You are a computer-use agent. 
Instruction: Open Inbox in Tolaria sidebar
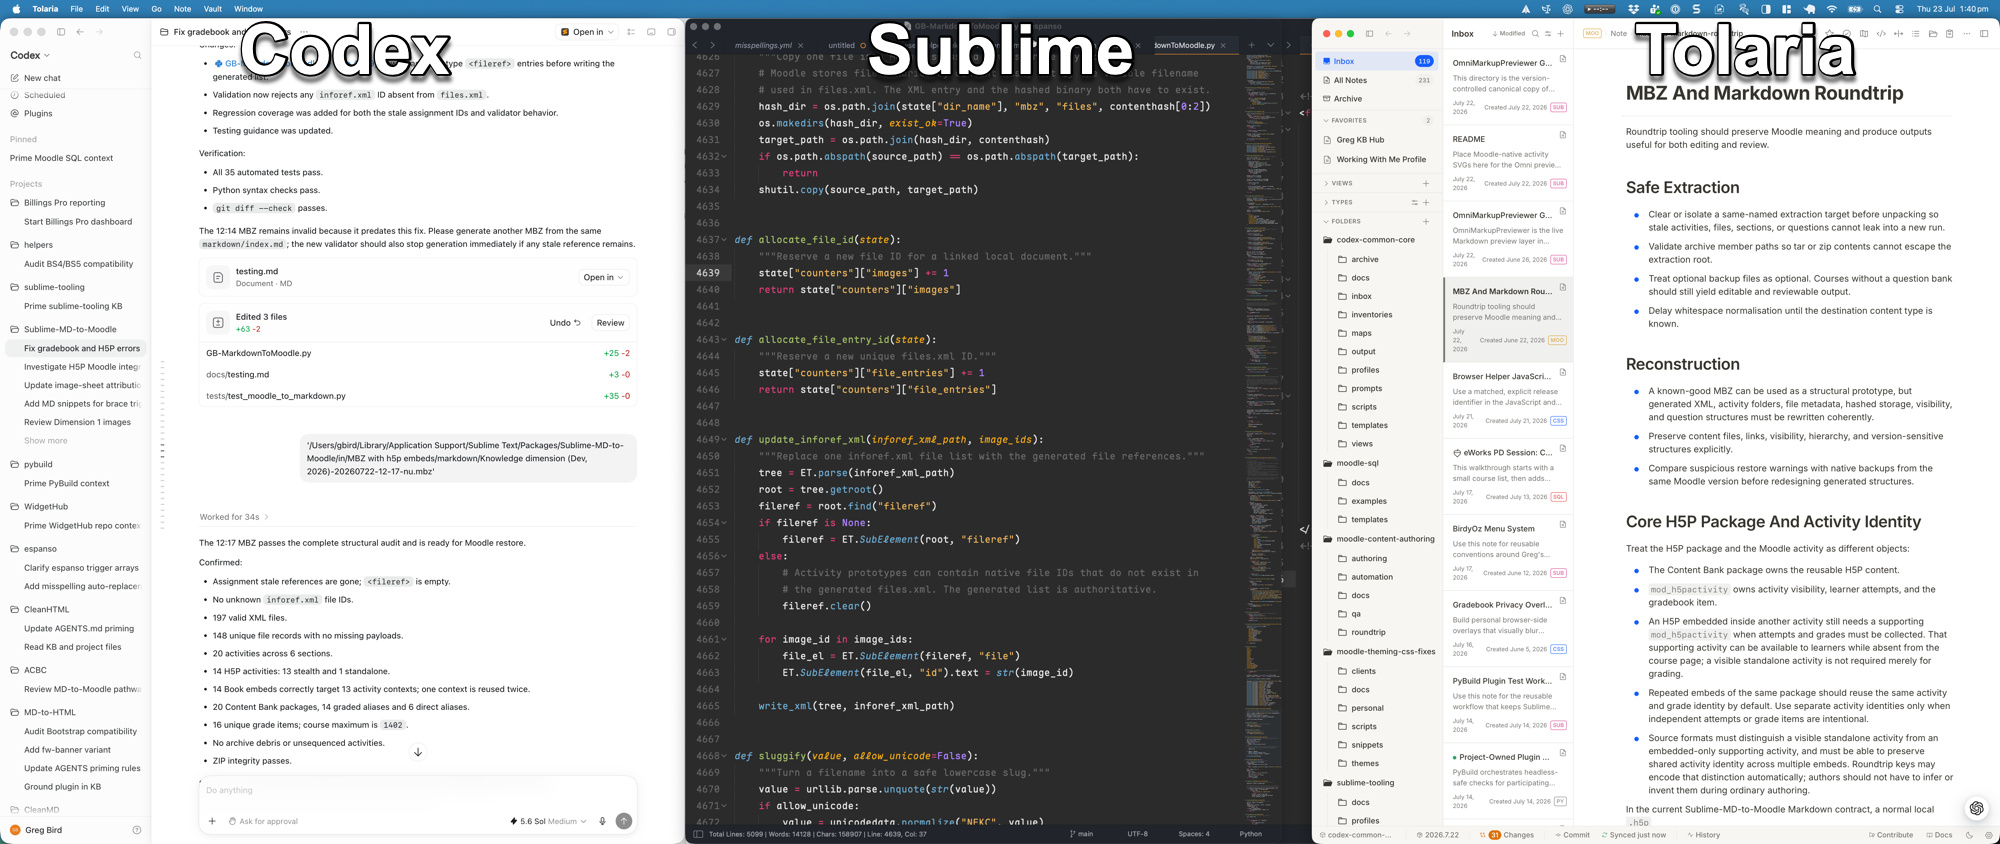(x=1378, y=61)
